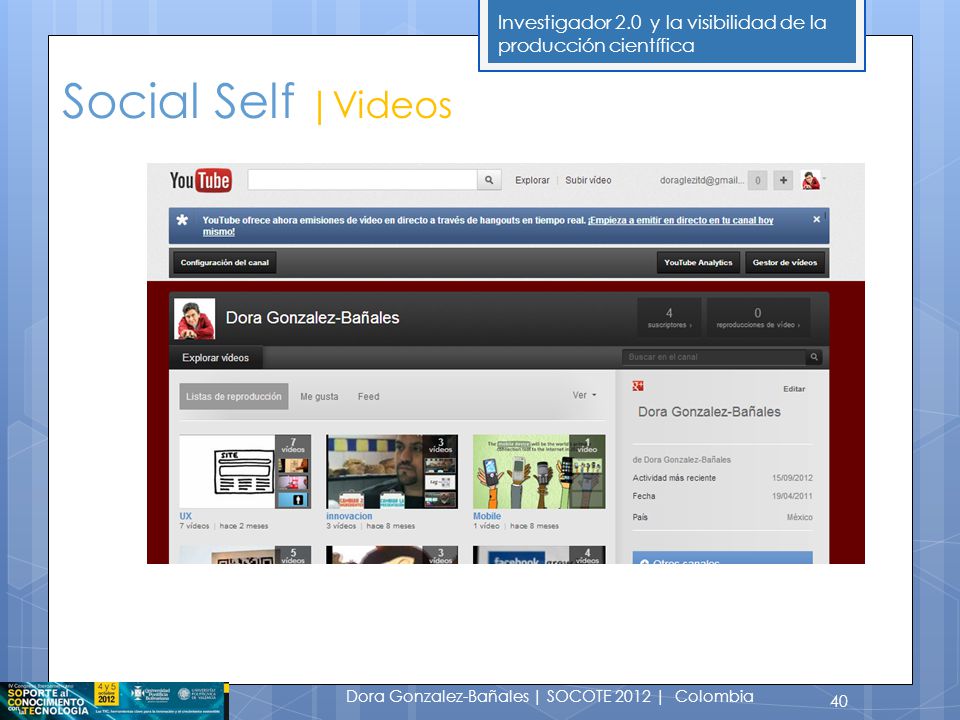Click the date 19/04/2011

pos(792,496)
